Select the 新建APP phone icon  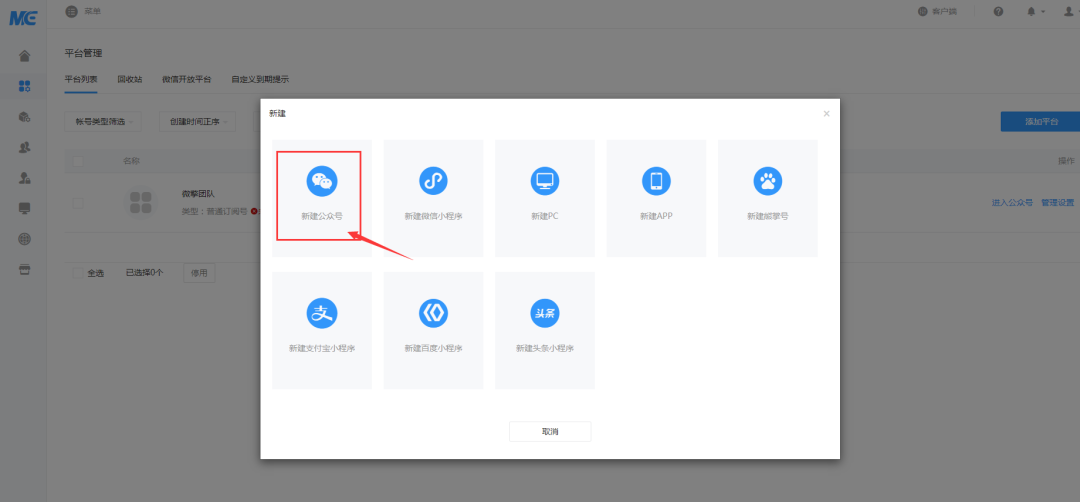click(656, 181)
